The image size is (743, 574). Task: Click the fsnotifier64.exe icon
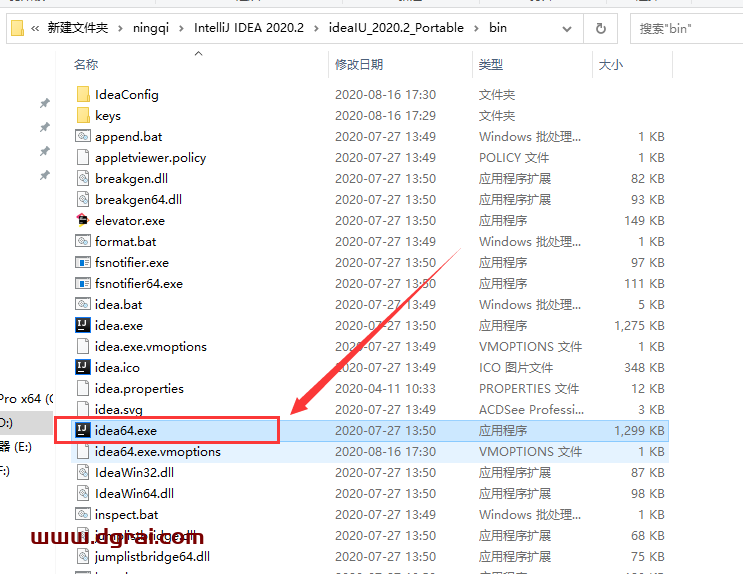tap(83, 283)
